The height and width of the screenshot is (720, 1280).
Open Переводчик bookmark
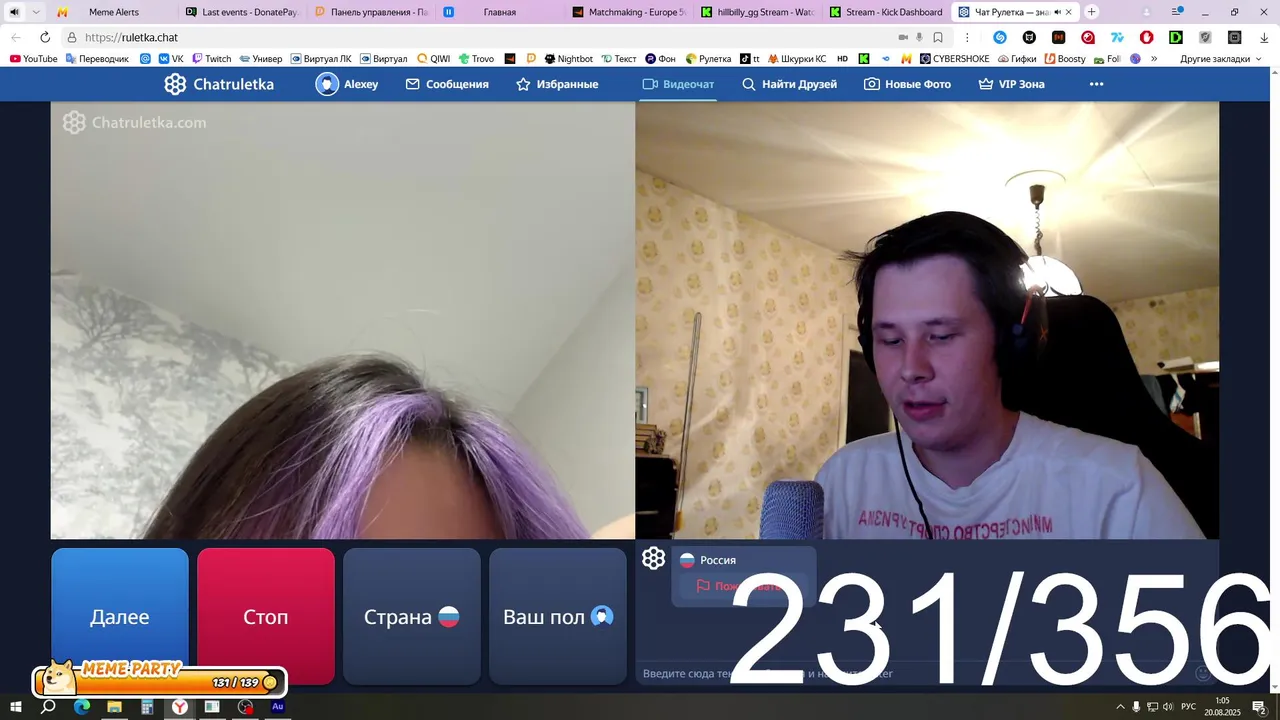point(97,59)
